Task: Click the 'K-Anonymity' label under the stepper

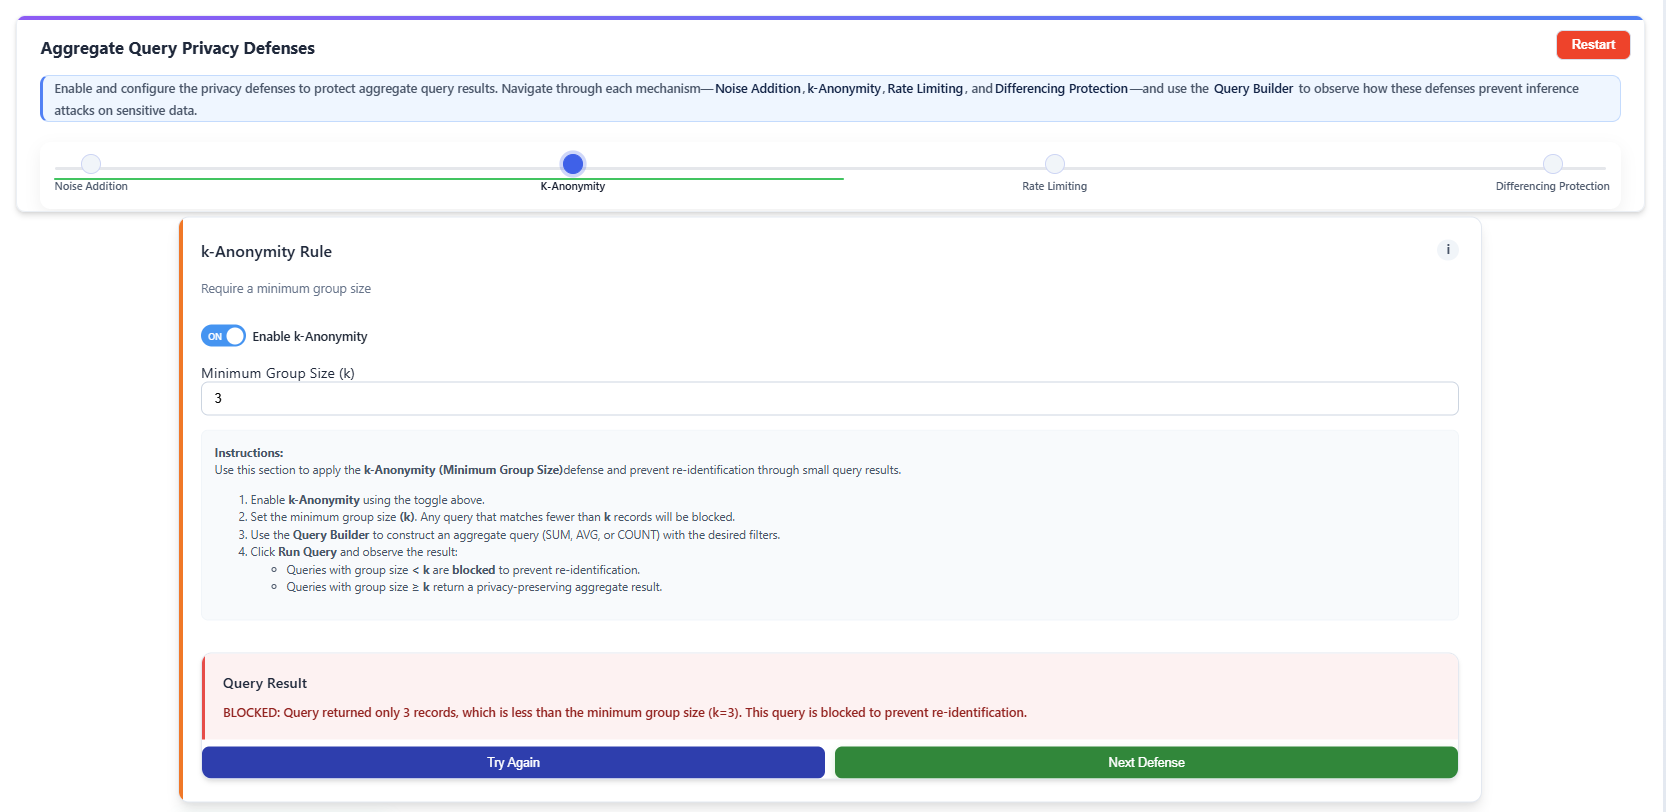Action: pos(573,187)
